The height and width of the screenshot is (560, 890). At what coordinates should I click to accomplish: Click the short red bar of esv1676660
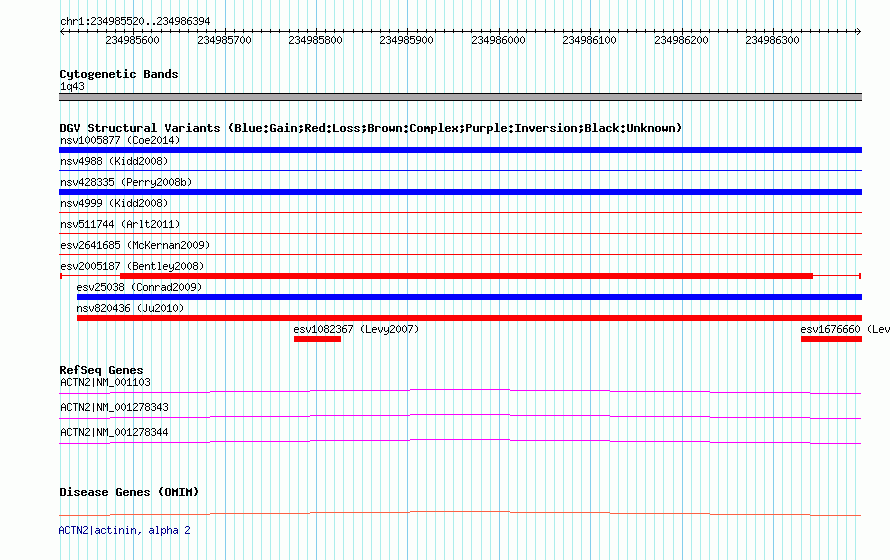tap(832, 339)
